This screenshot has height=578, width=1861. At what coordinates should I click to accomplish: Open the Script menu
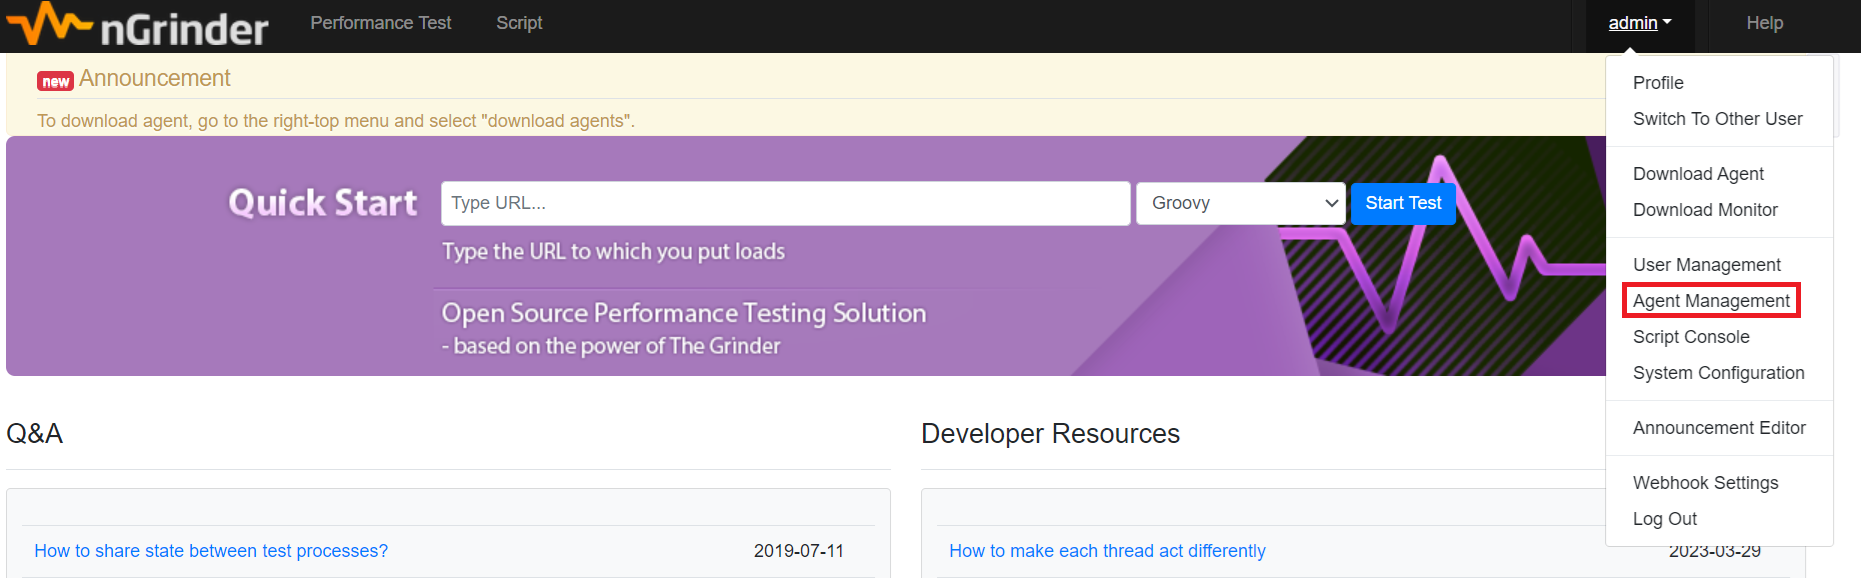pyautogui.click(x=519, y=23)
